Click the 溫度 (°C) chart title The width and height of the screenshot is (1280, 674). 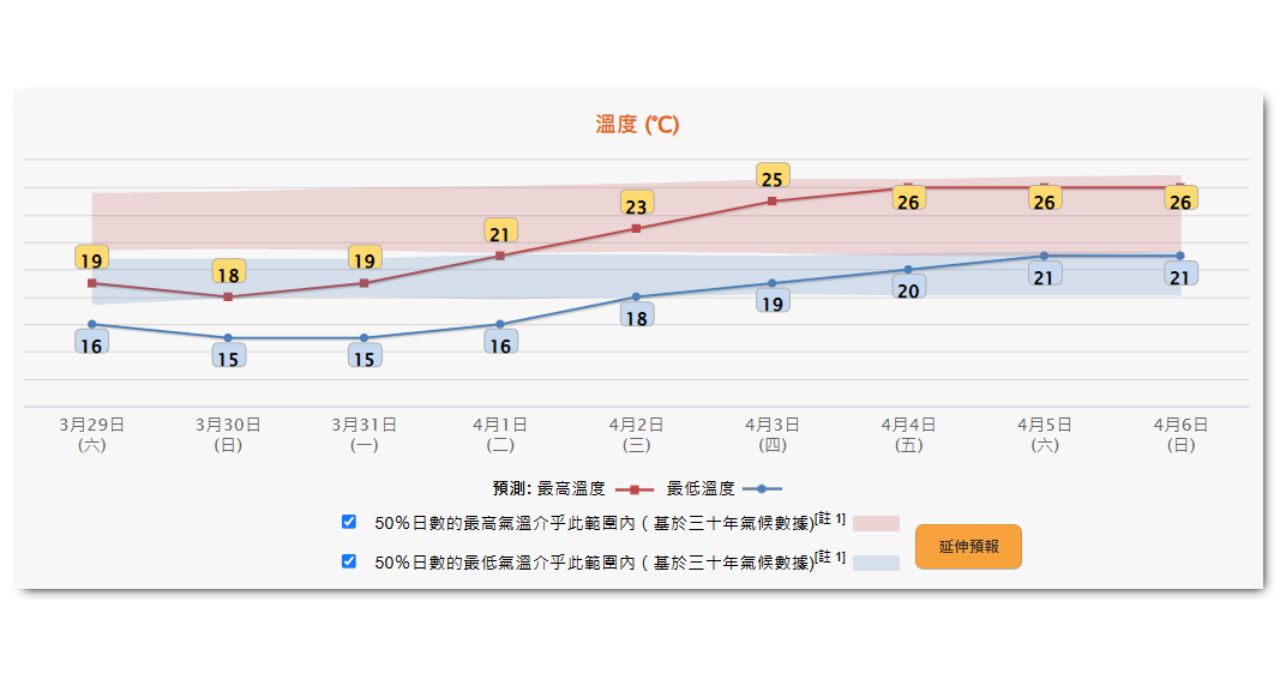[637, 125]
